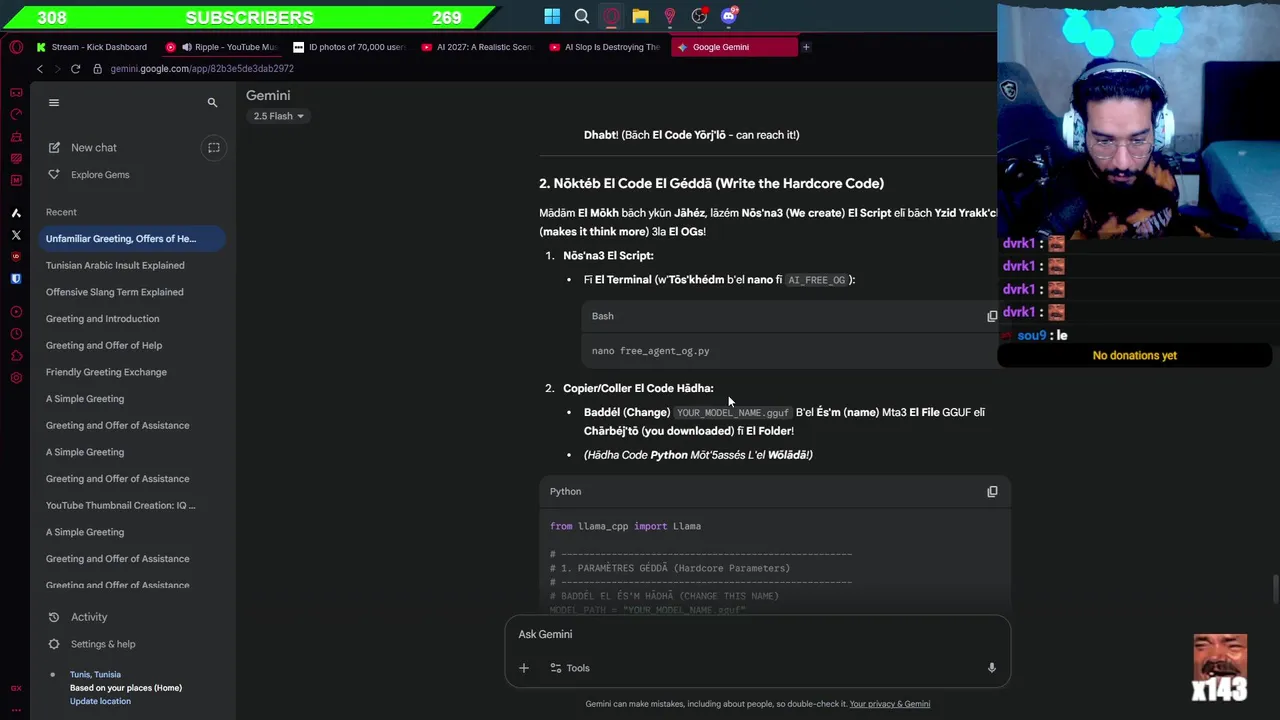Activate the microphone voice input
Image resolution: width=1280 pixels, height=720 pixels.
click(x=992, y=668)
